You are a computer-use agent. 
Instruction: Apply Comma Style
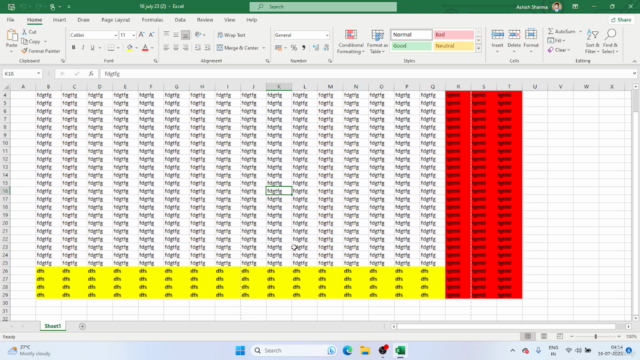point(304,48)
